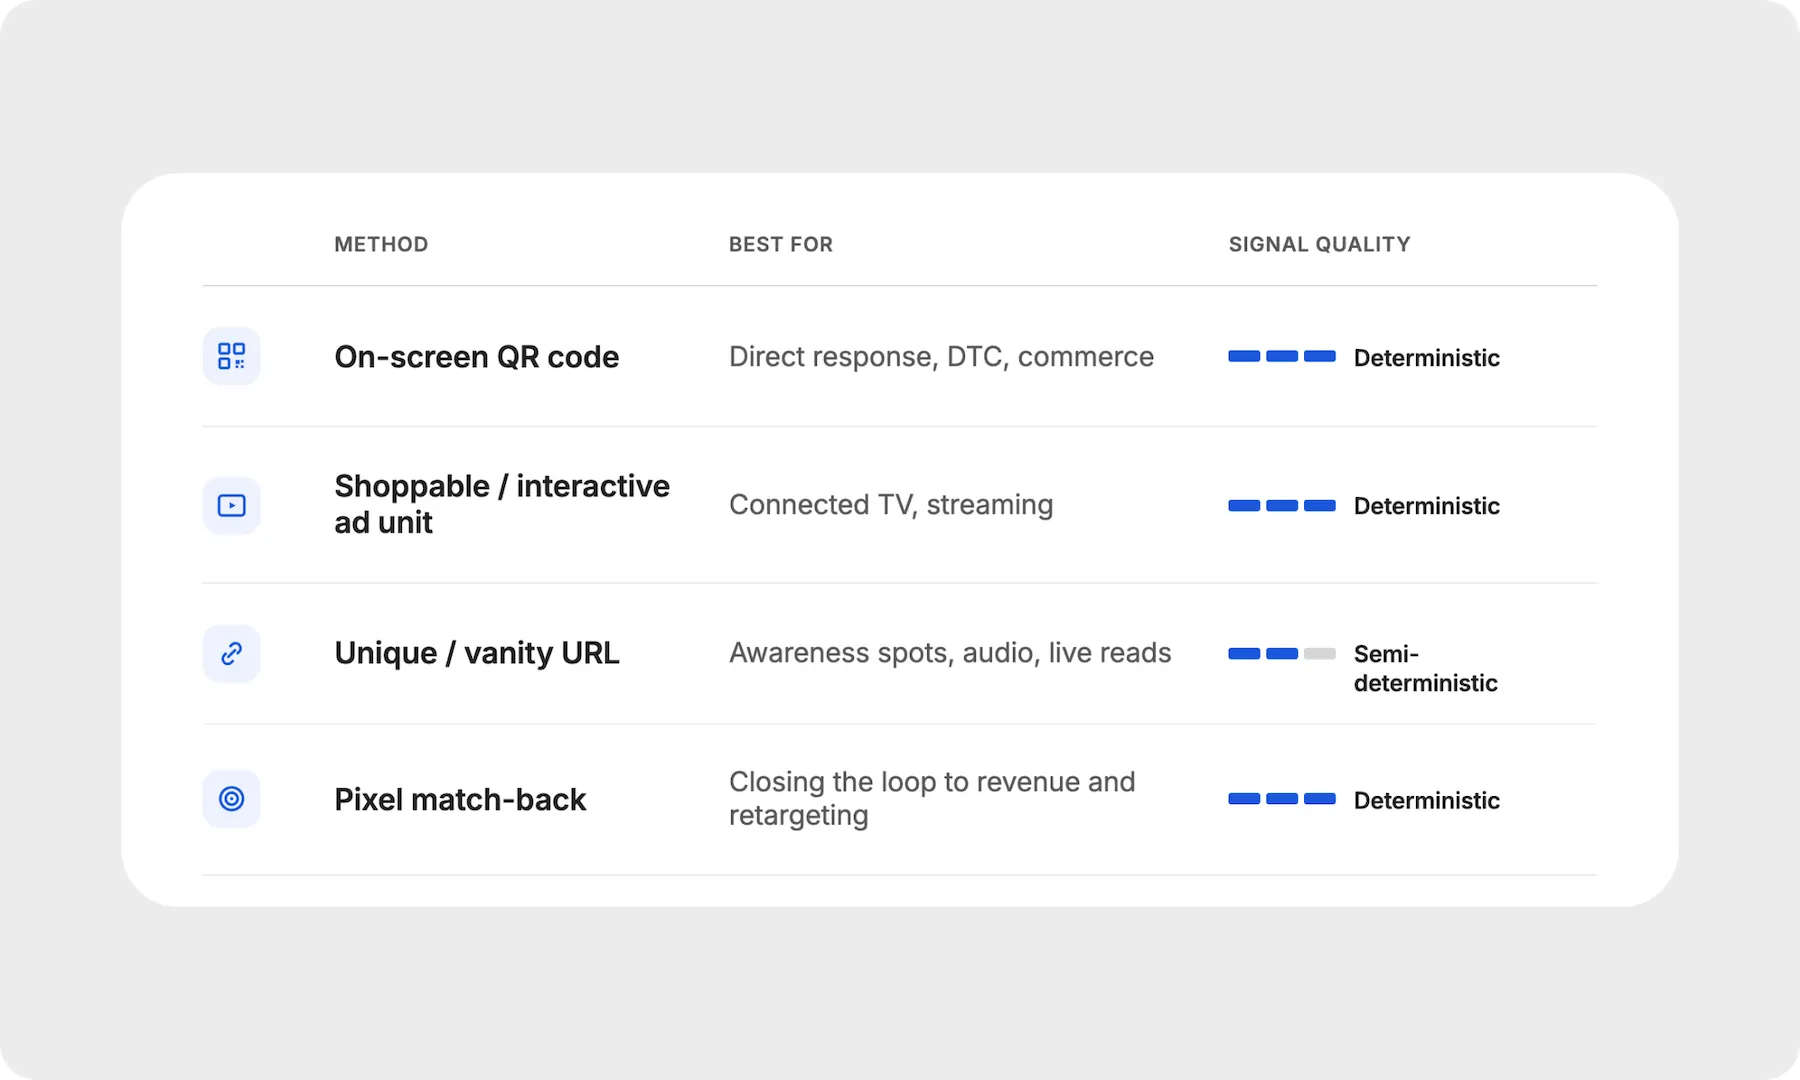Click the BEST FOR column header
The width and height of the screenshot is (1800, 1080).
click(781, 244)
